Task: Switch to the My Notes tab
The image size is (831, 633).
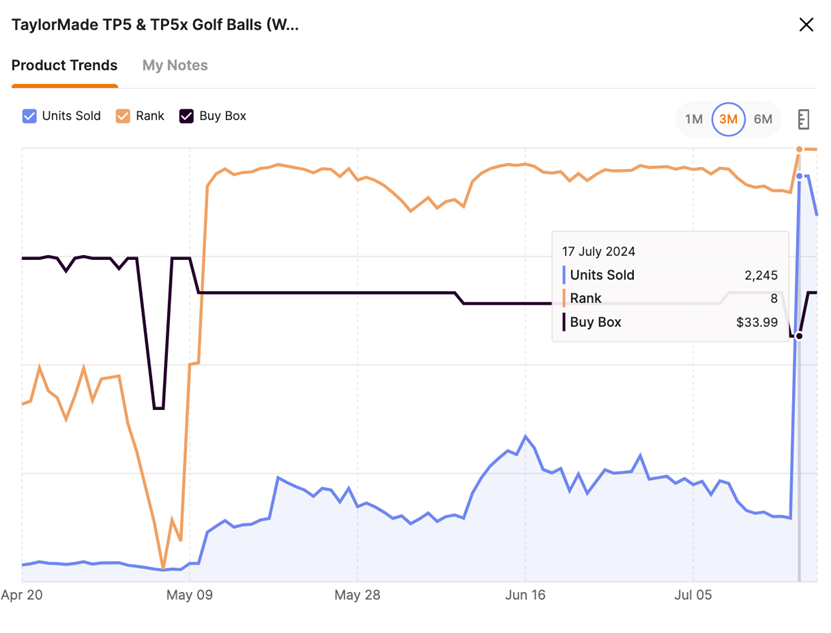Action: (x=175, y=65)
